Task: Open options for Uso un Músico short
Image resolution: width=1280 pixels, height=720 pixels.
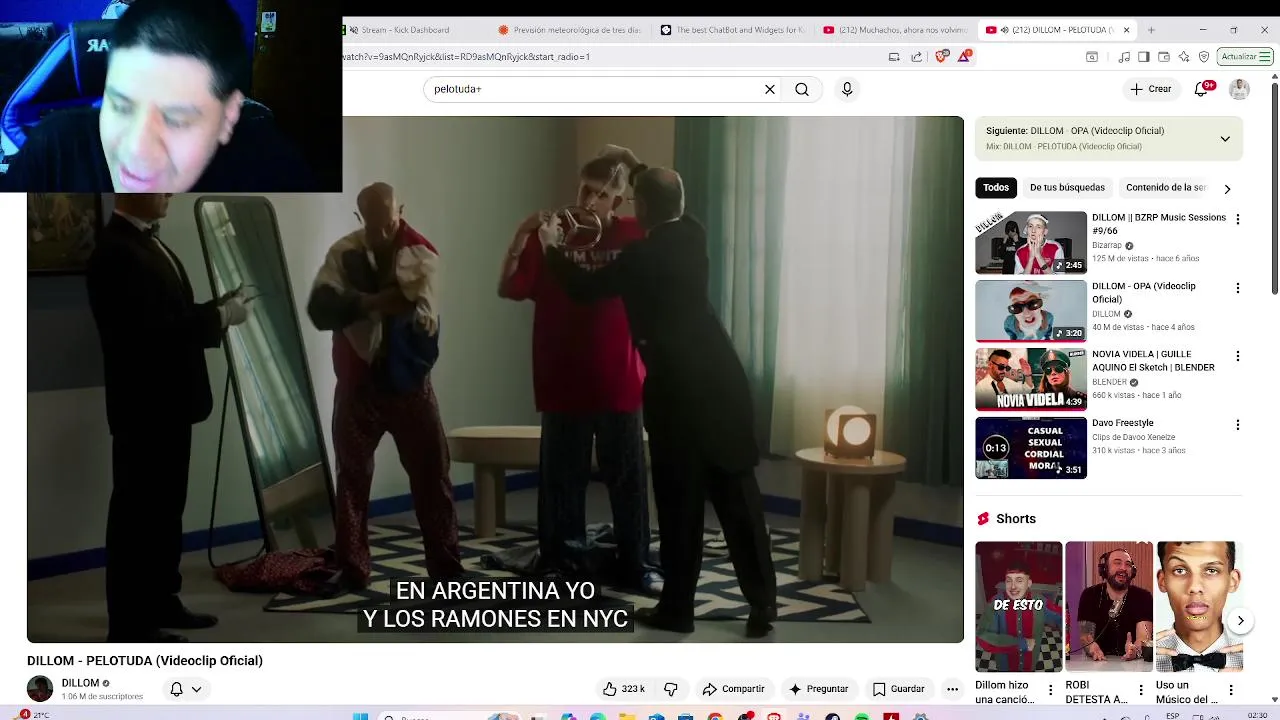Action: pos(1231,690)
